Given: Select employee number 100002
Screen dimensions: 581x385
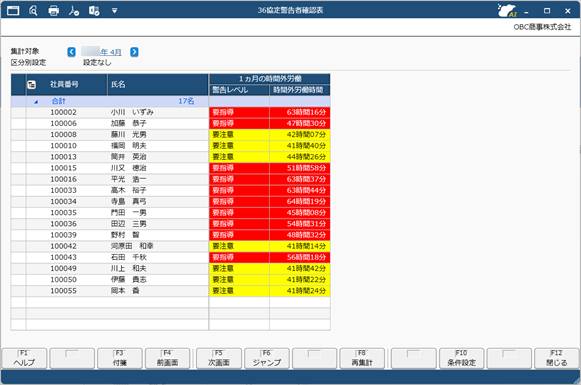Looking at the screenshot, I should pyautogui.click(x=63, y=112).
